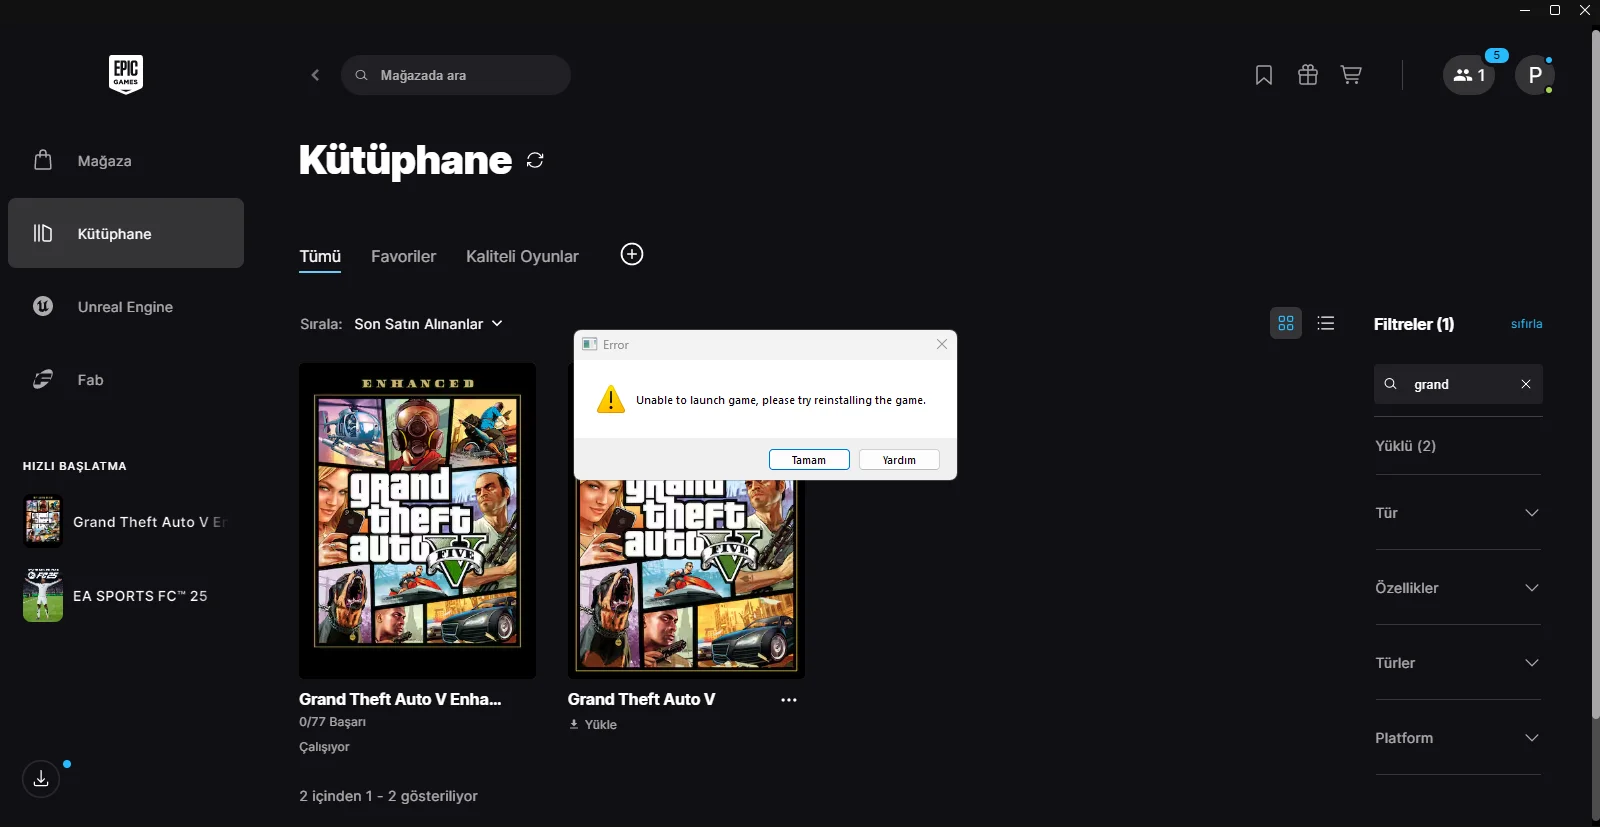
Task: Click the Grand Theft Auto V title text
Action: click(x=641, y=700)
